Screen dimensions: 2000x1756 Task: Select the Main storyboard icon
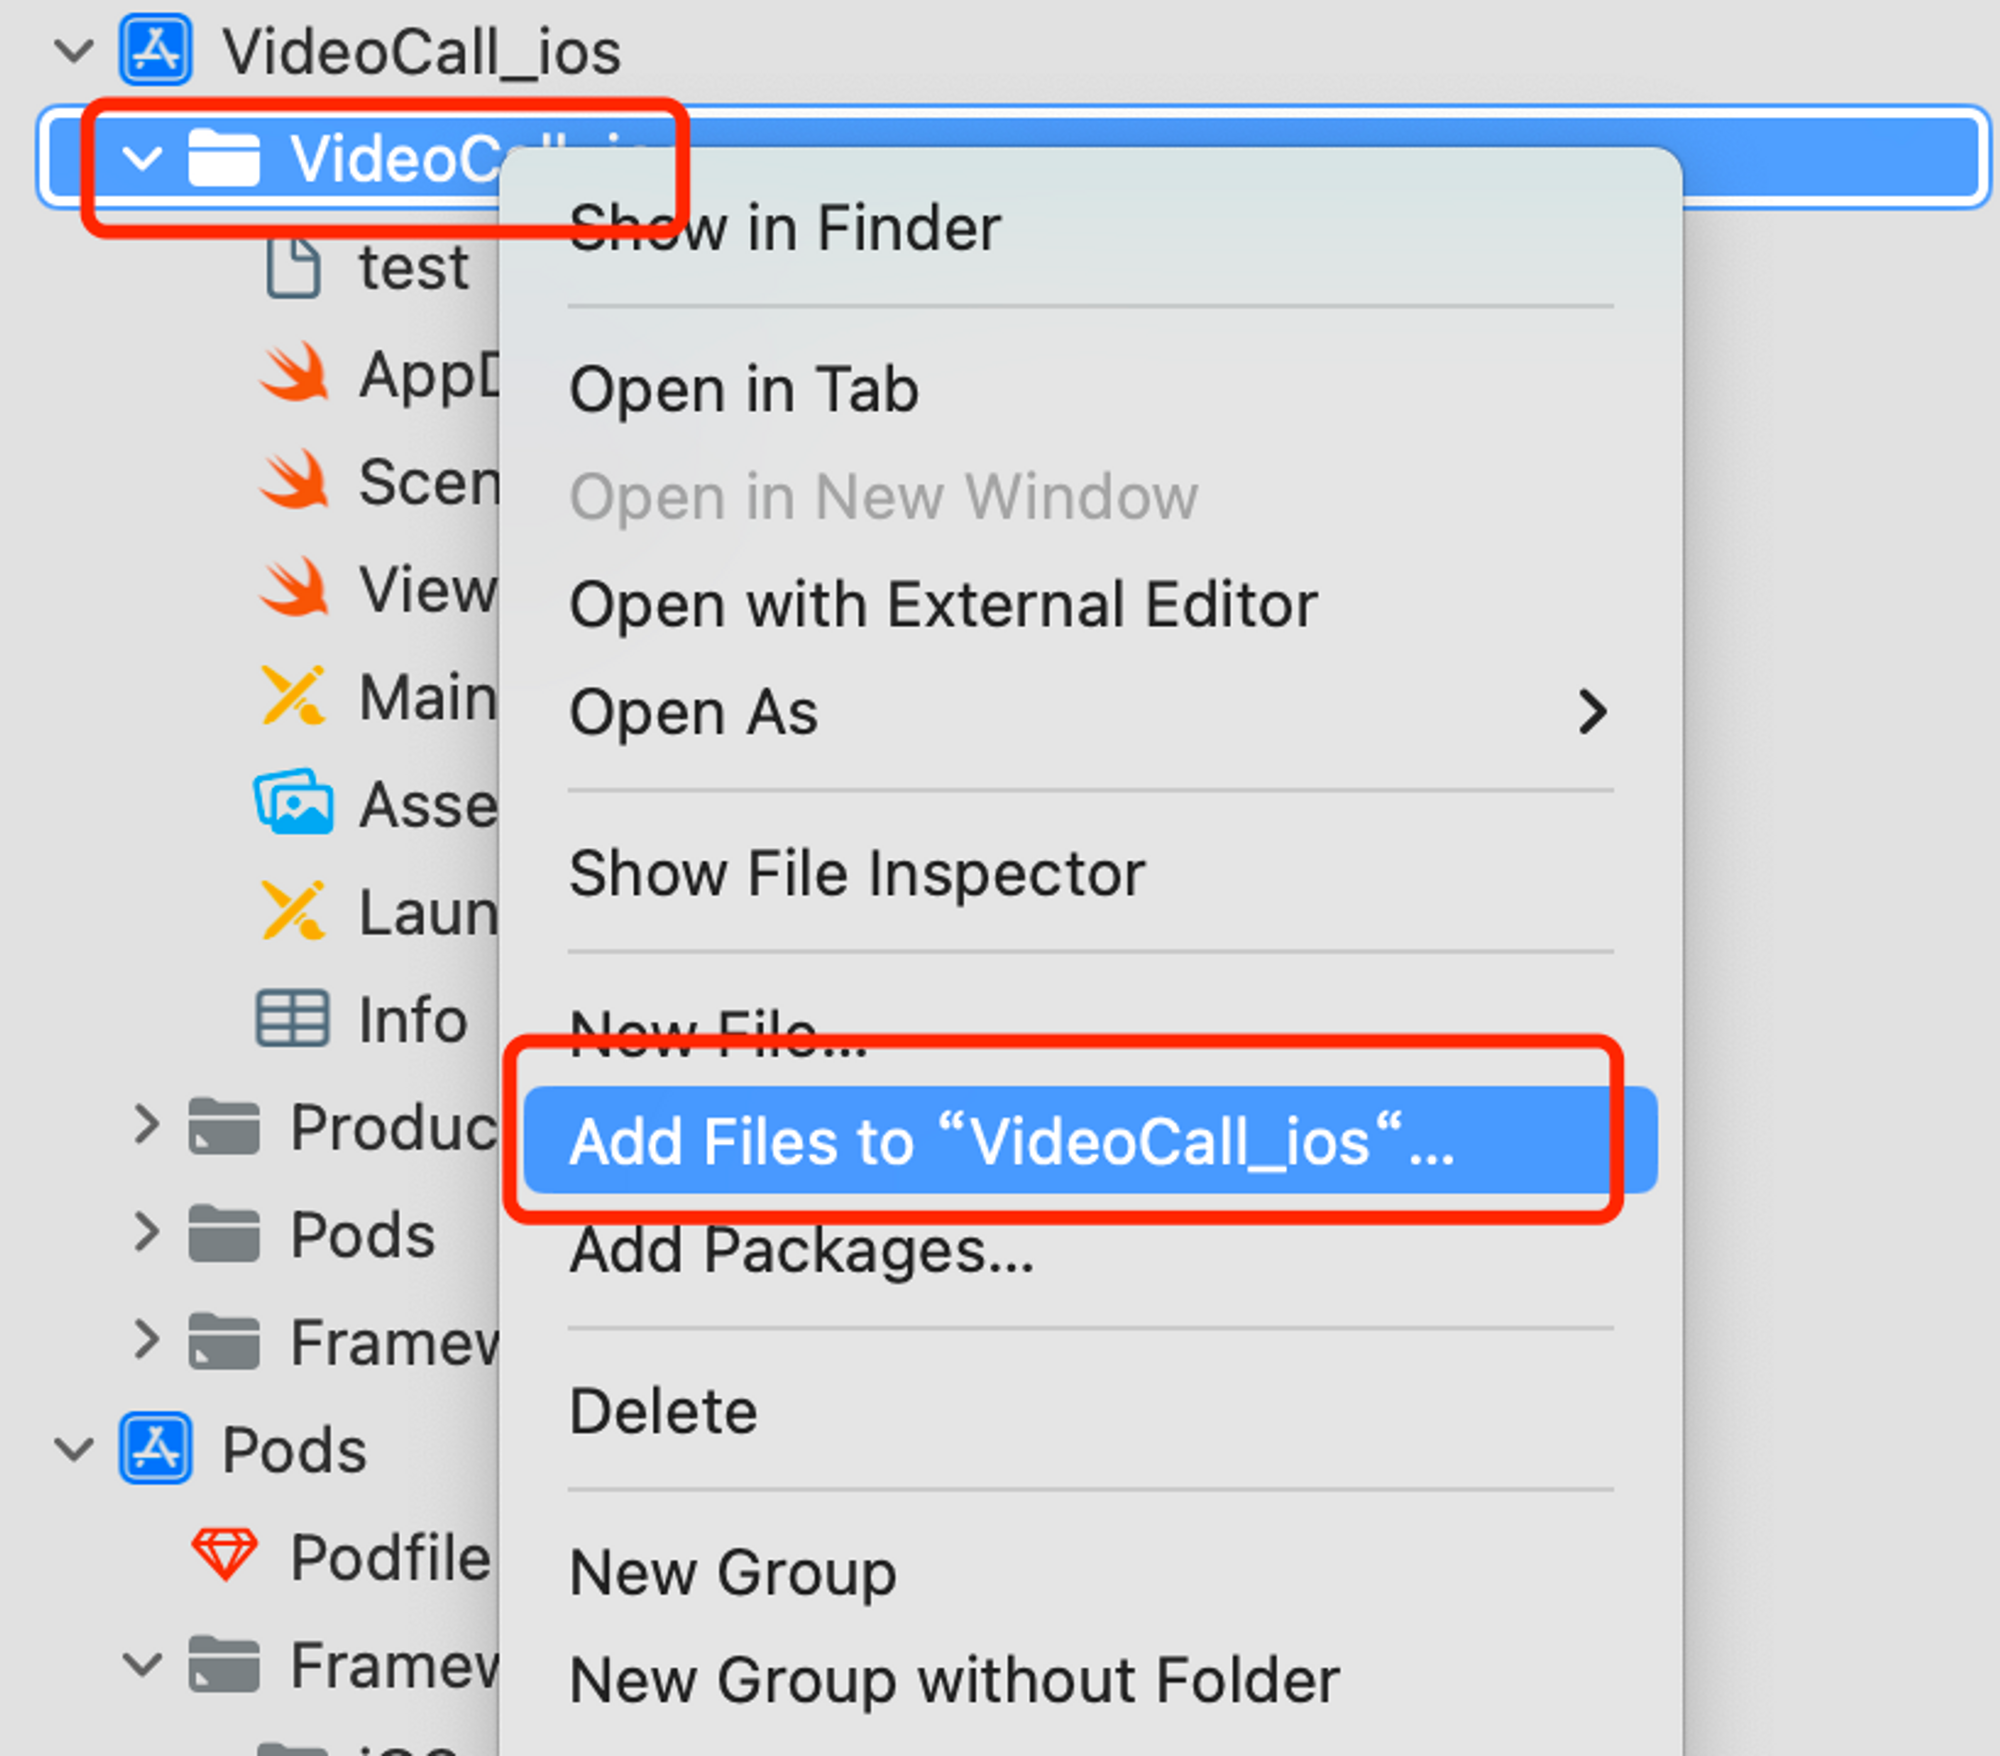[x=292, y=696]
